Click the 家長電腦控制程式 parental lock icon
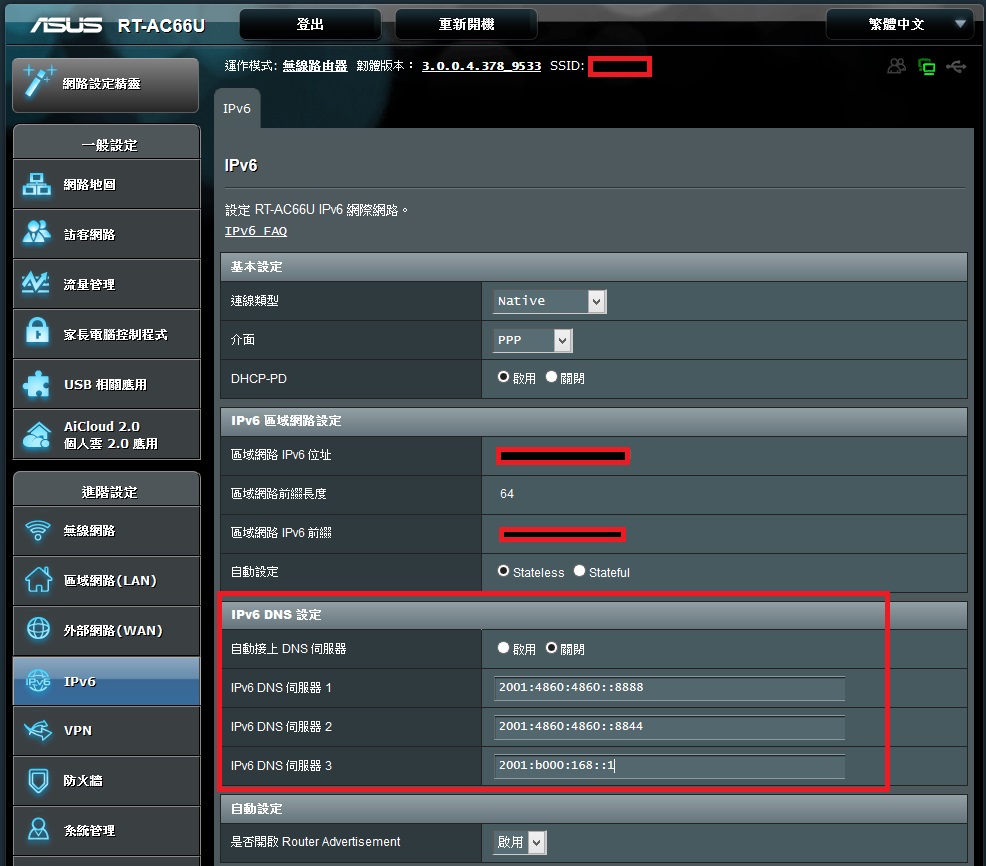986x866 pixels. pos(37,331)
